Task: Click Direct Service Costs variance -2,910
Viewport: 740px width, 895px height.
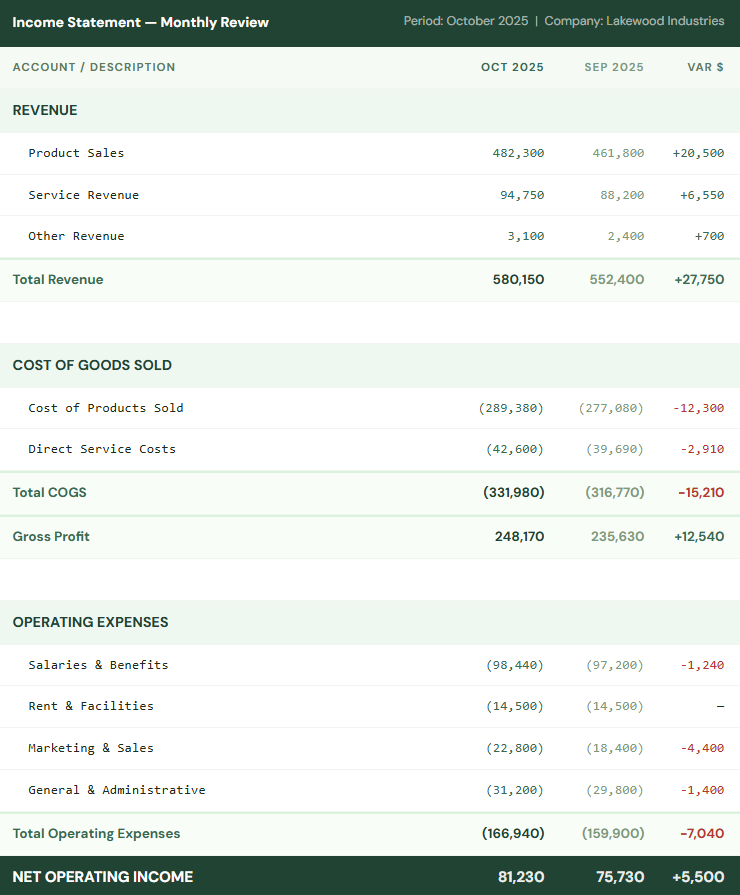Action: click(702, 449)
